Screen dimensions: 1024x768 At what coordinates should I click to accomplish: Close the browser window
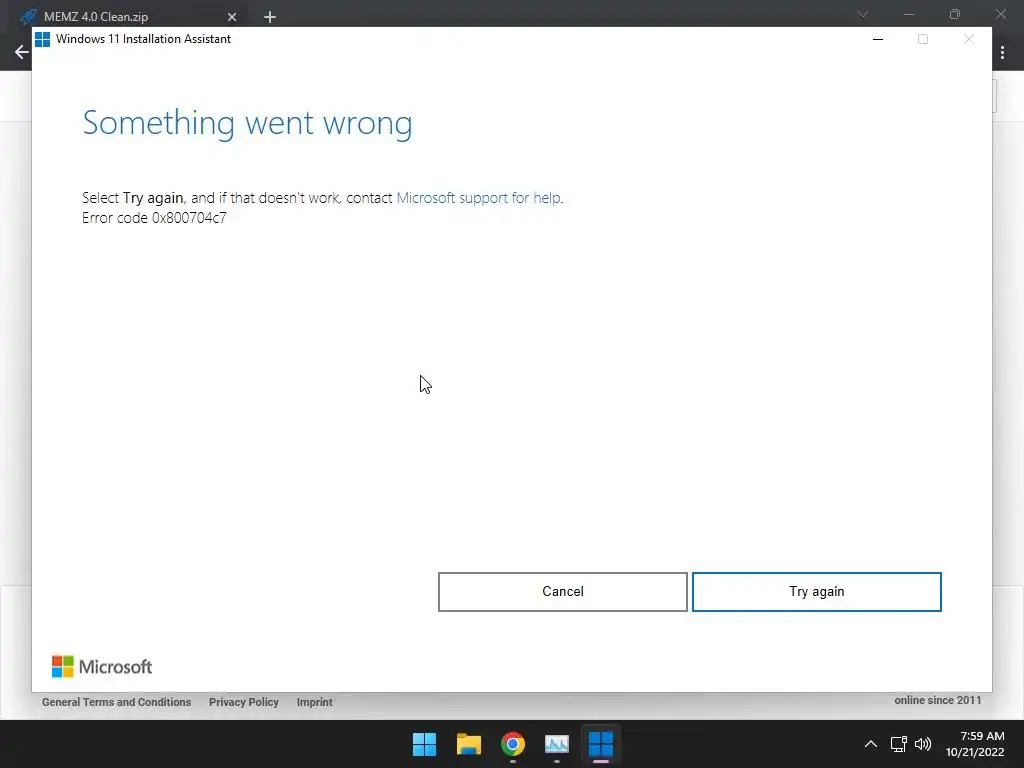coord(1000,14)
